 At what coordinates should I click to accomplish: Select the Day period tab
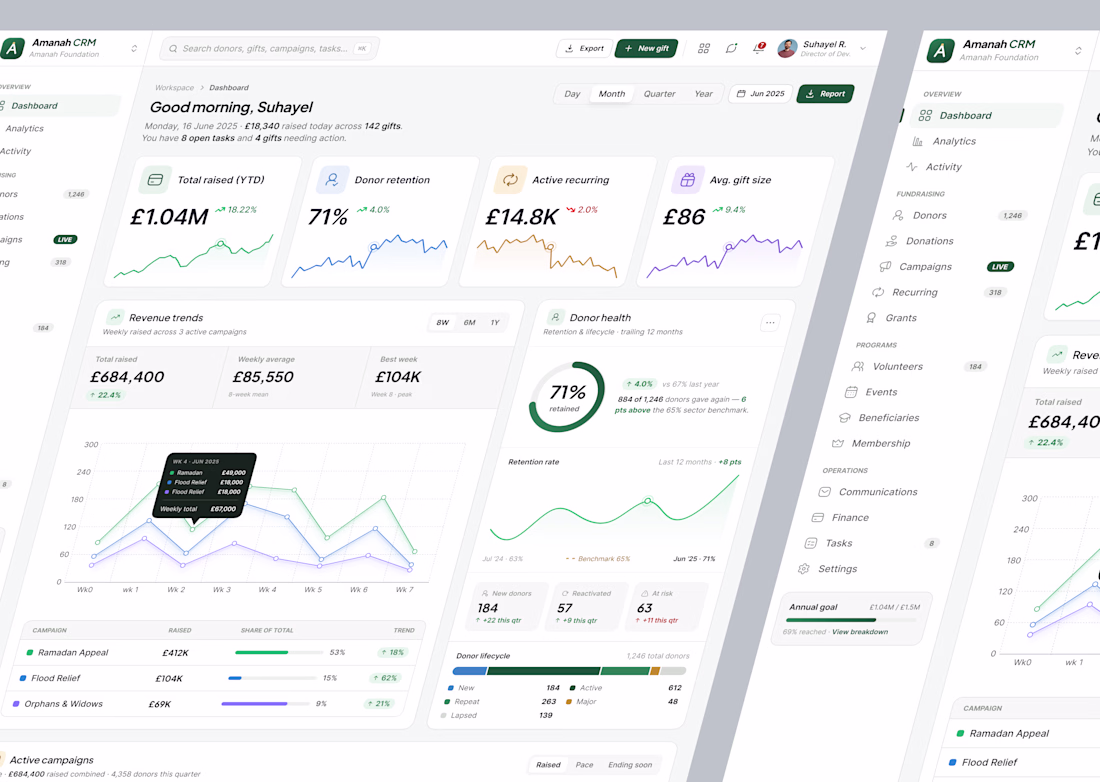tap(572, 94)
